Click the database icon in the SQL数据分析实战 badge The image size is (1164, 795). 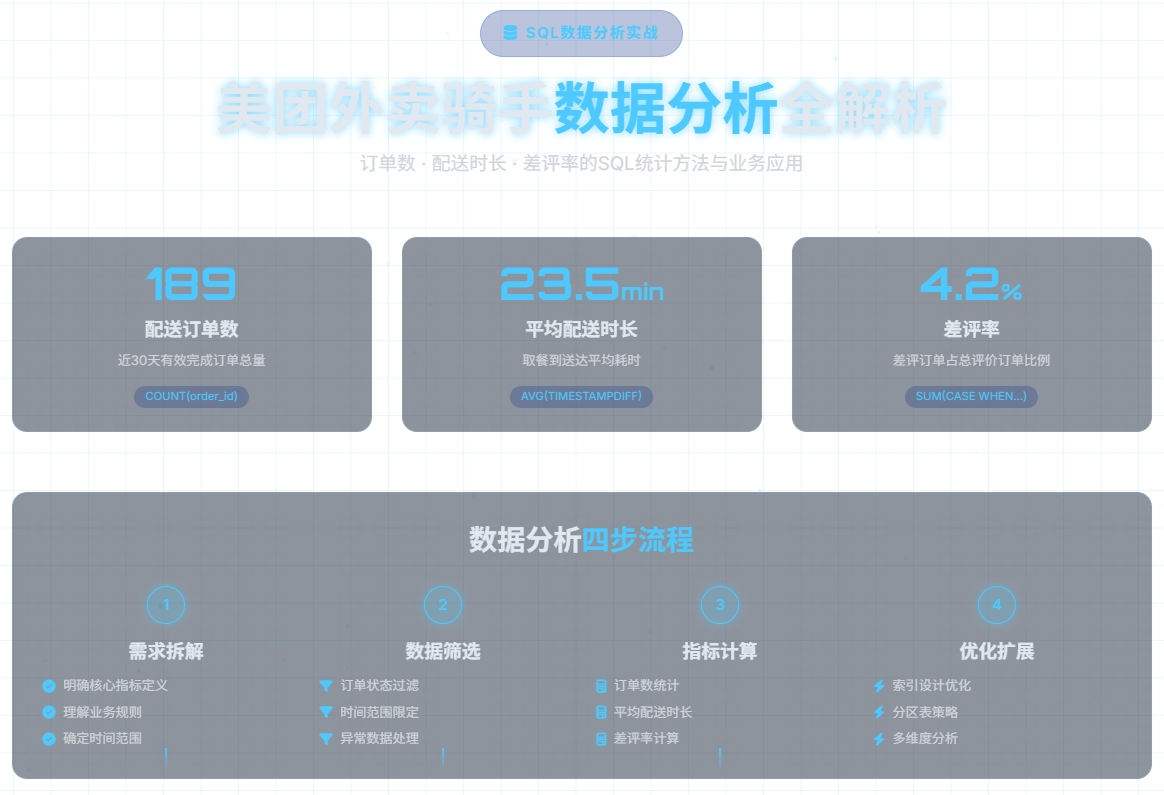tap(510, 33)
